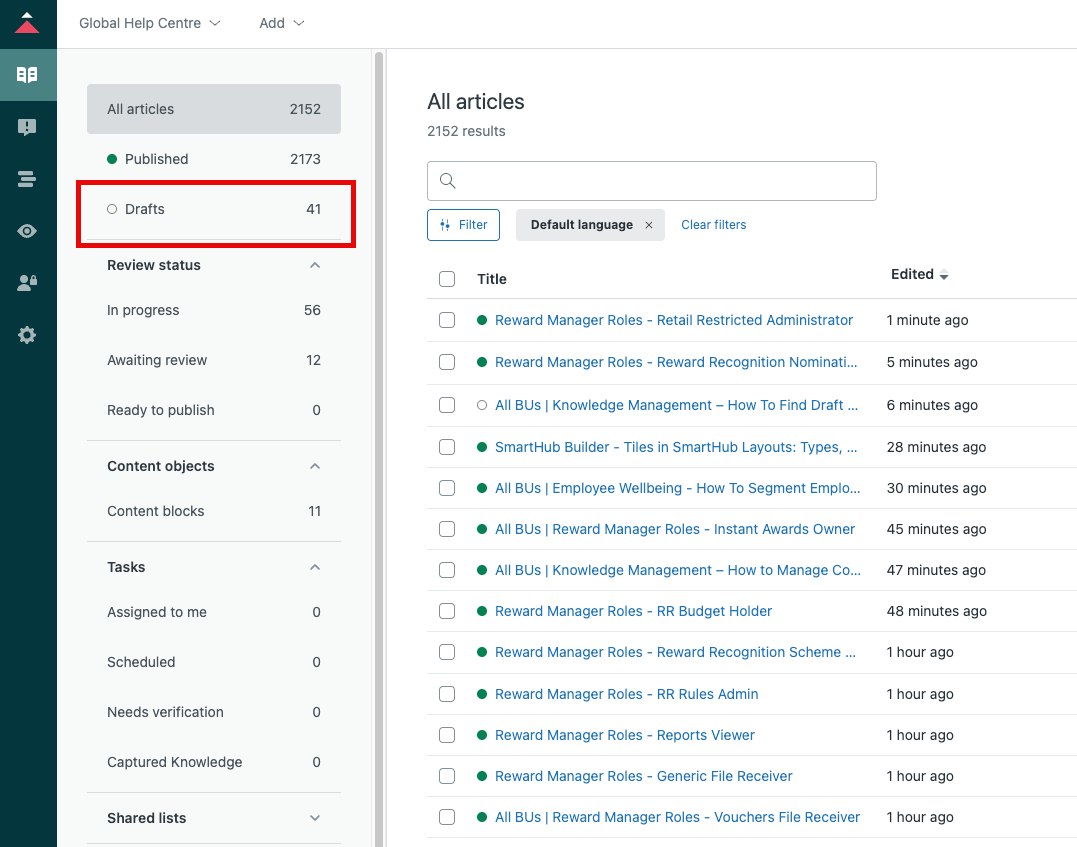Check the box for RR Budget Holder
The height and width of the screenshot is (847, 1077).
point(447,611)
